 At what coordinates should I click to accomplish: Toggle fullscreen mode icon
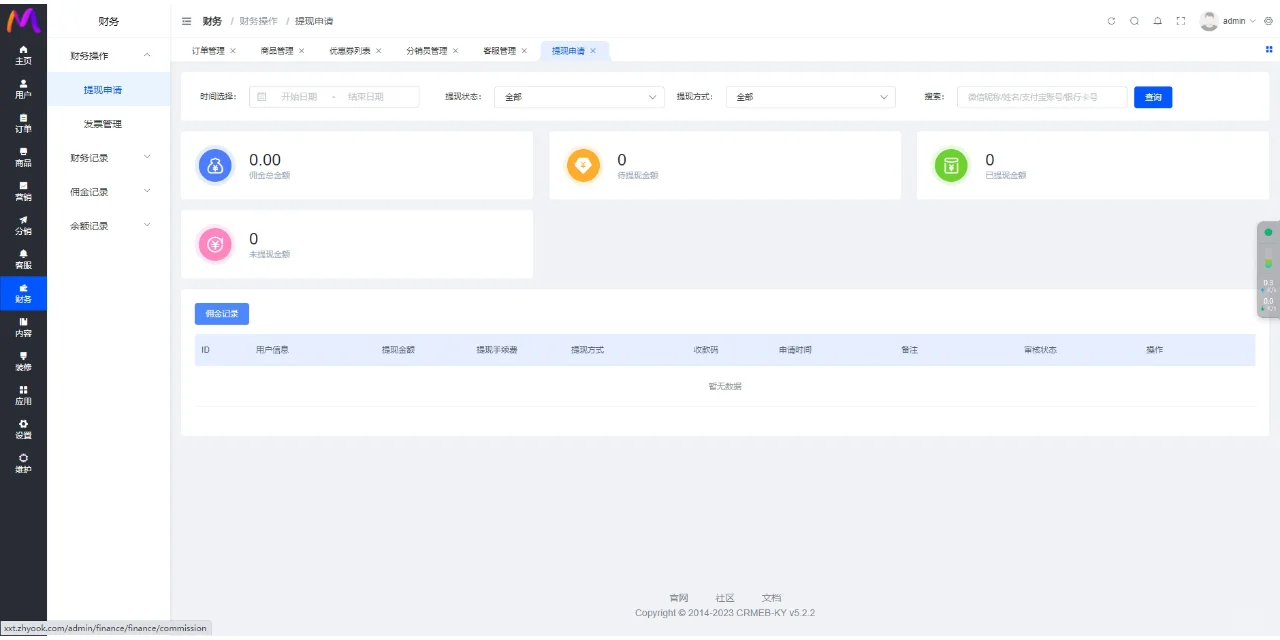1180,21
